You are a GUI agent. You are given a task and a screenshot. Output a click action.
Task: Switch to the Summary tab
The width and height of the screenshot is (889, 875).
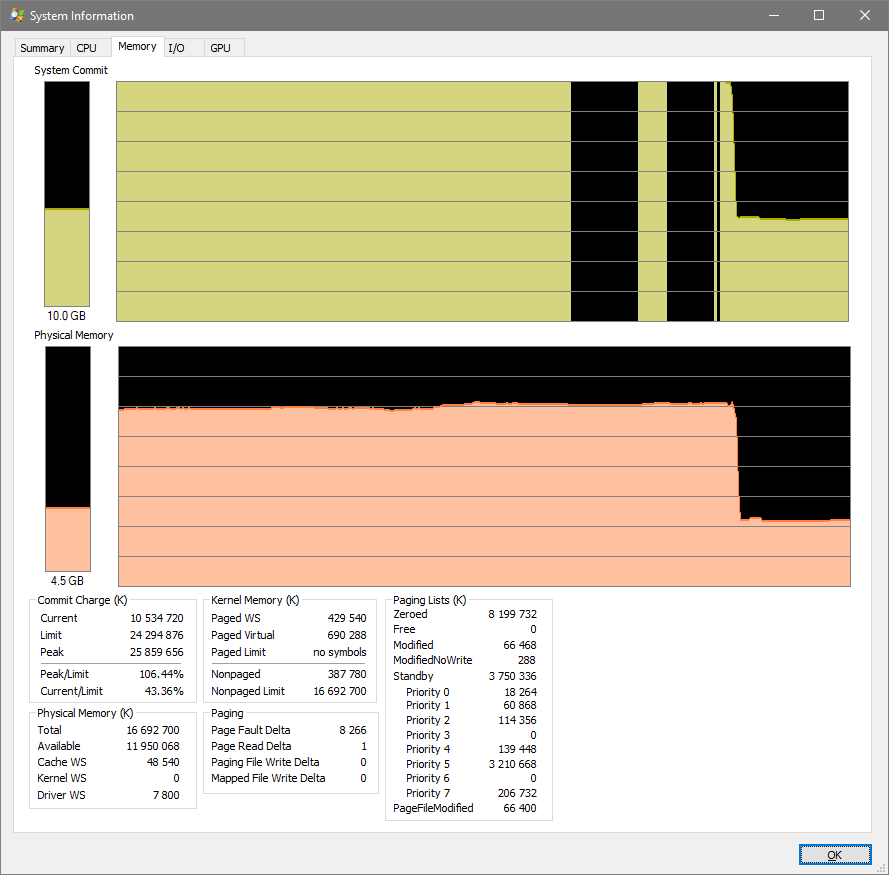click(43, 48)
